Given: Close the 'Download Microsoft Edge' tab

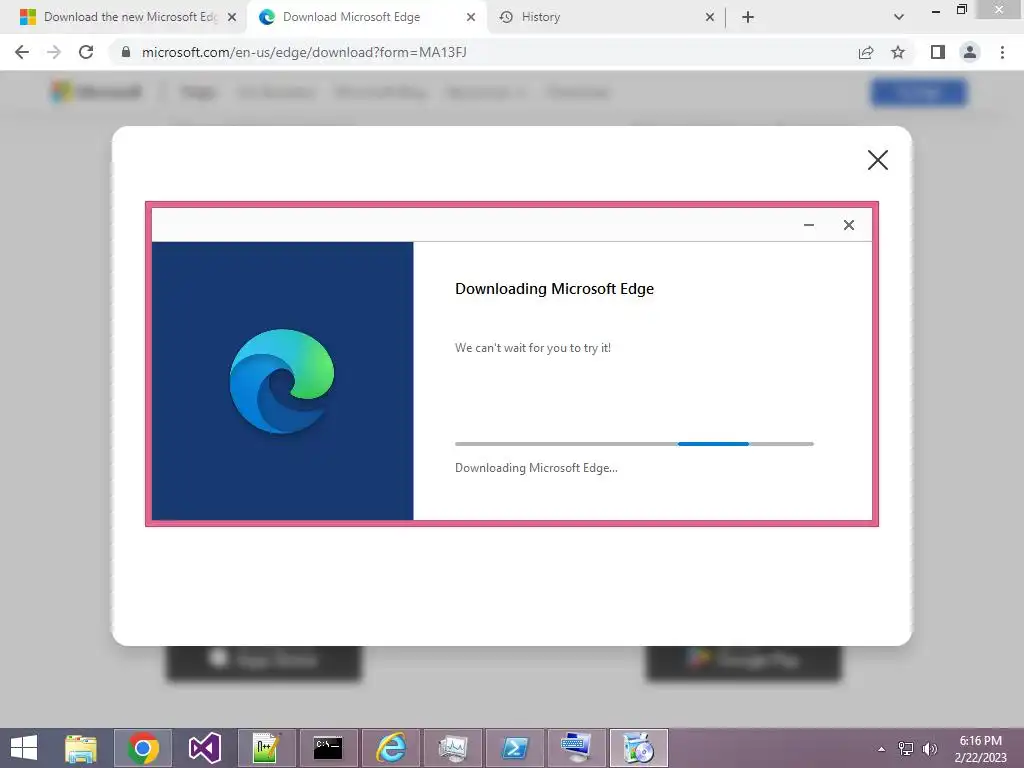Looking at the screenshot, I should (471, 18).
